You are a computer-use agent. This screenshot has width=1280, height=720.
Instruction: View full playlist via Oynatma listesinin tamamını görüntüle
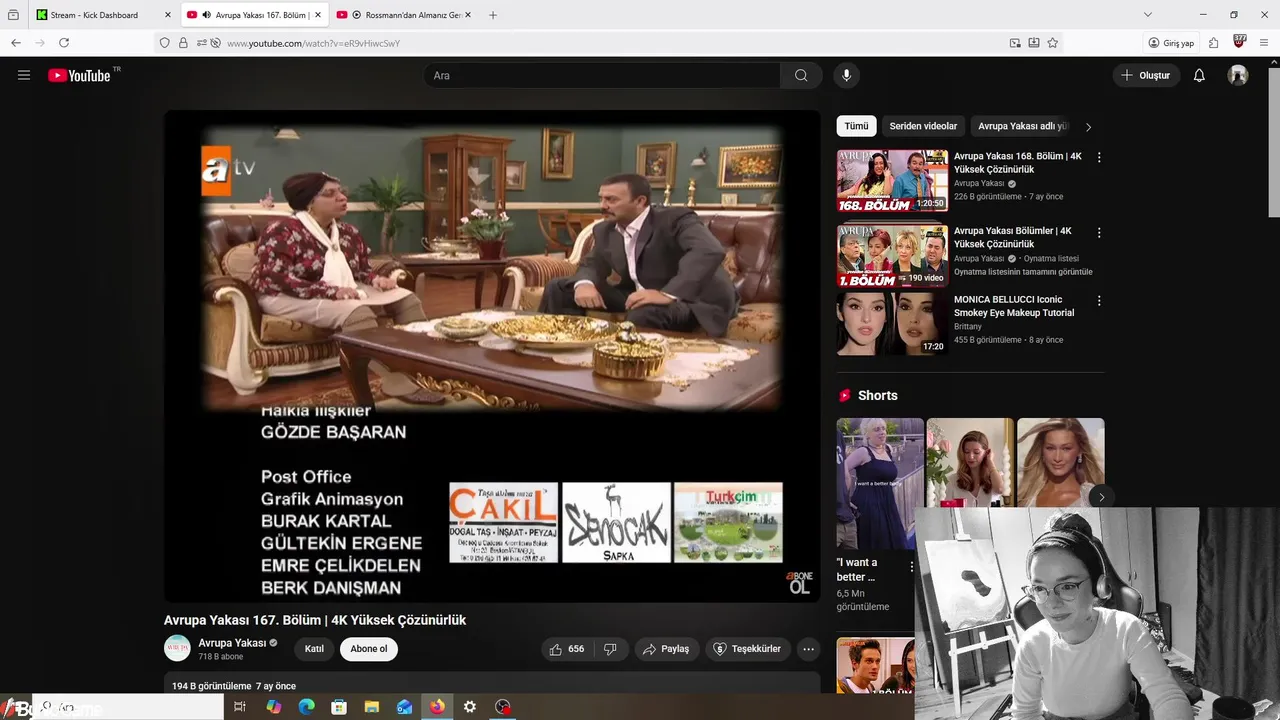[1023, 272]
